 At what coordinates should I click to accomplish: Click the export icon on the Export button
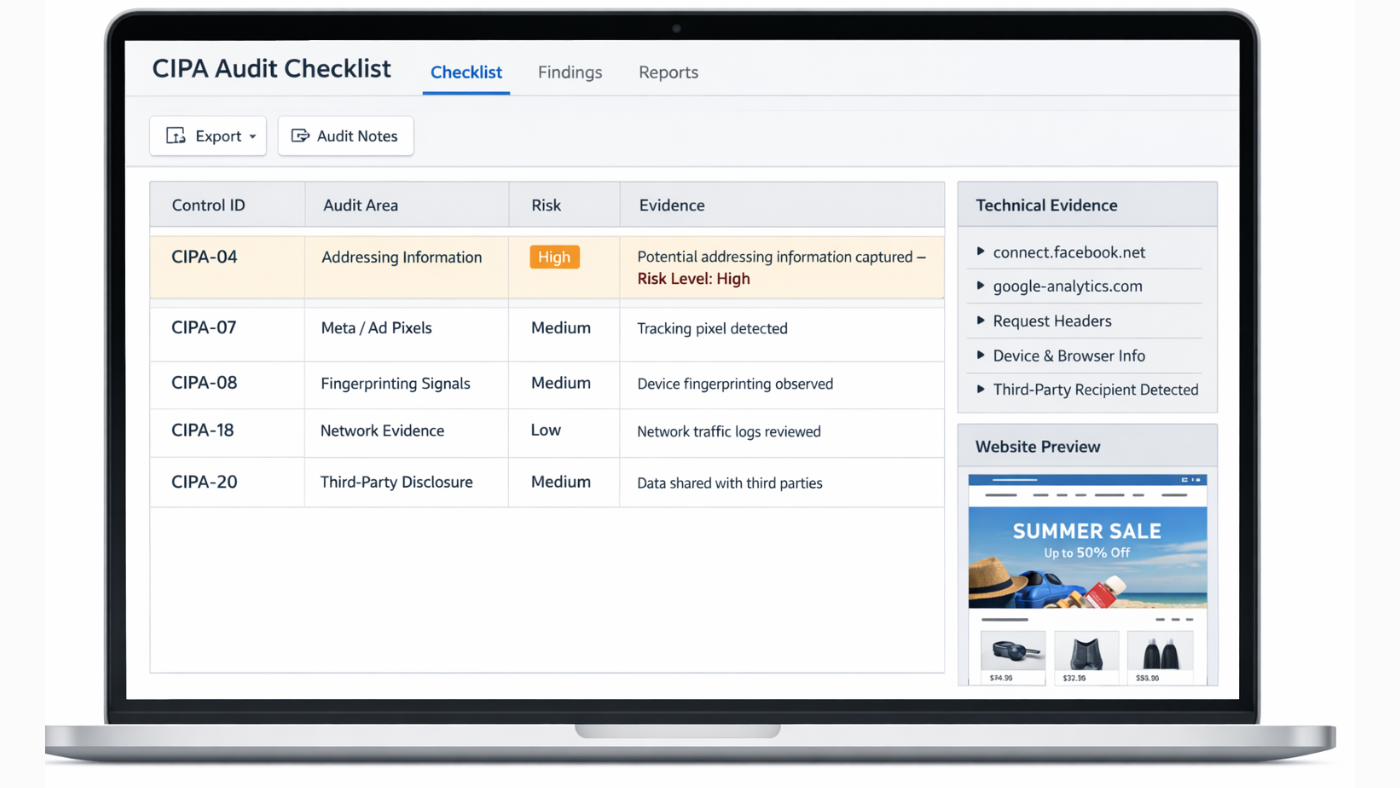click(176, 136)
